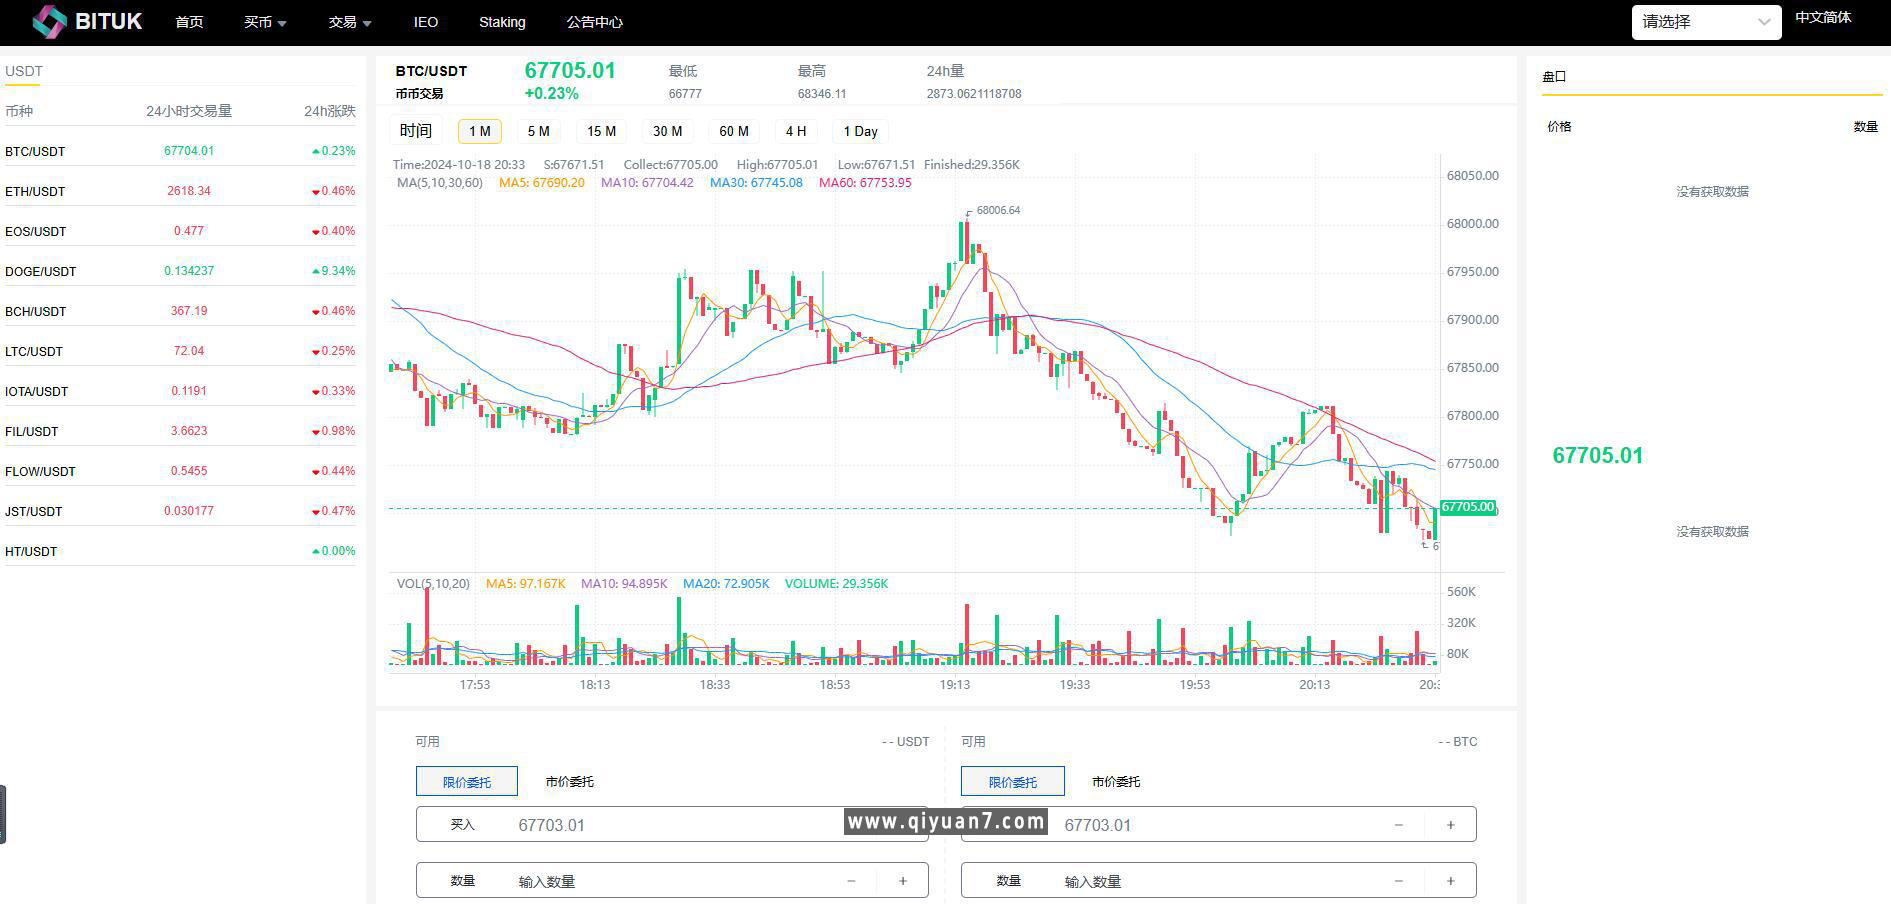Click minus icon in sell quantity field
The height and width of the screenshot is (904, 1891).
pos(1398,881)
